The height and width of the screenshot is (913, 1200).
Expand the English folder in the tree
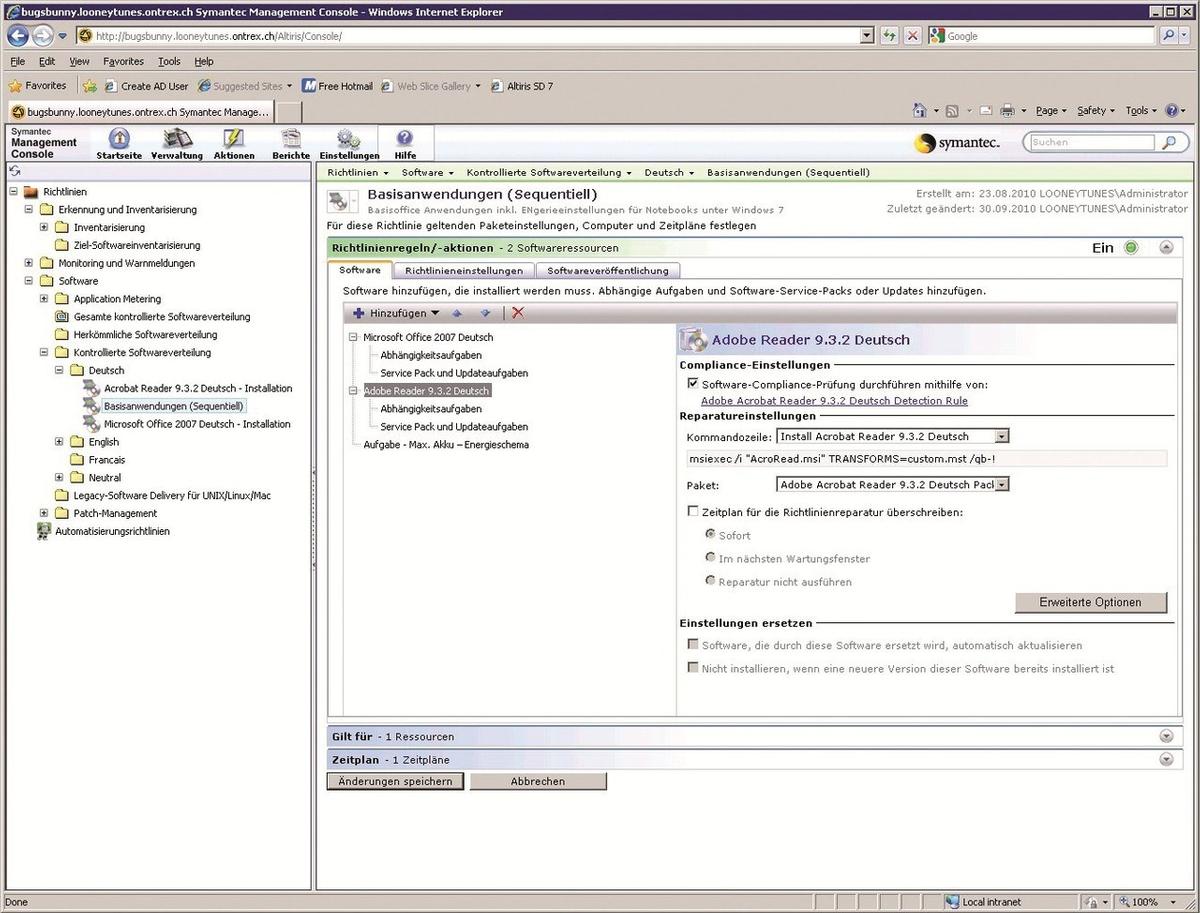[59, 442]
